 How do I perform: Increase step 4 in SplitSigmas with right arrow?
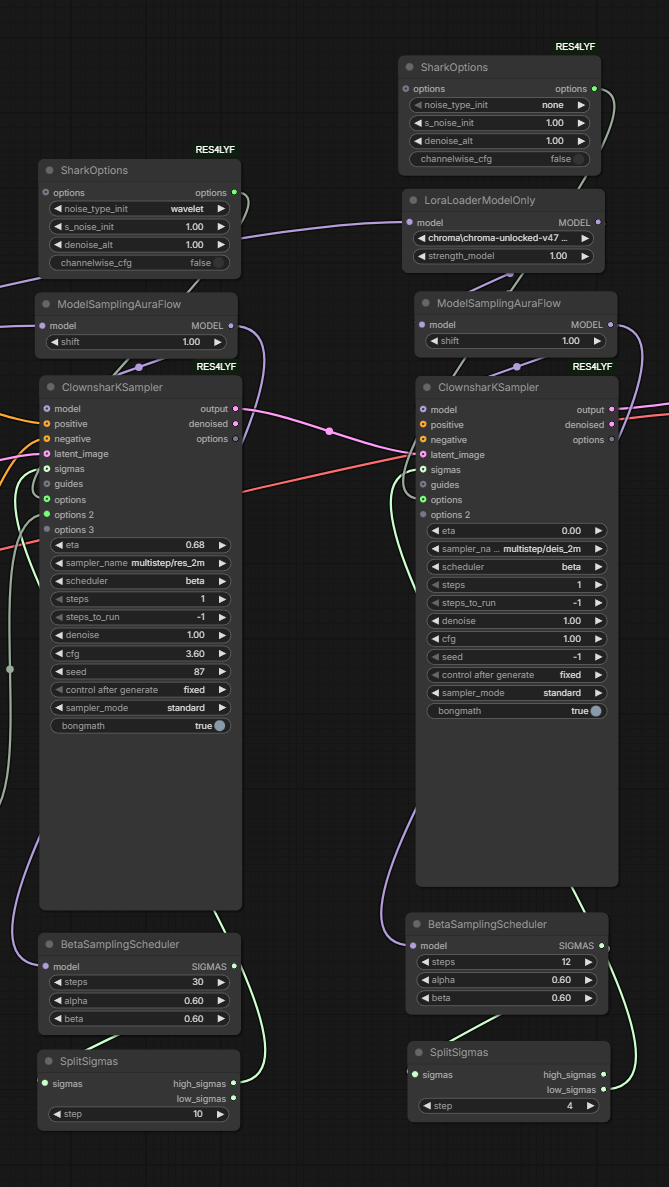[x=590, y=1106]
